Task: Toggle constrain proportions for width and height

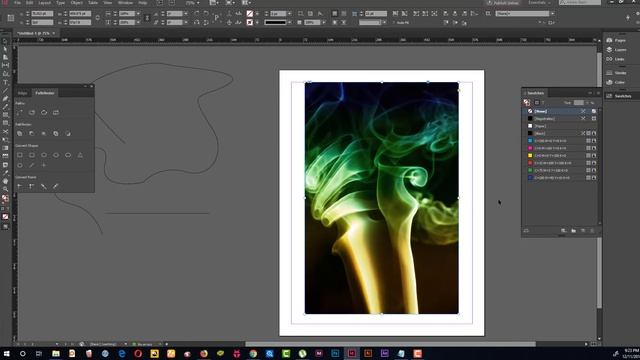Action: (98, 18)
